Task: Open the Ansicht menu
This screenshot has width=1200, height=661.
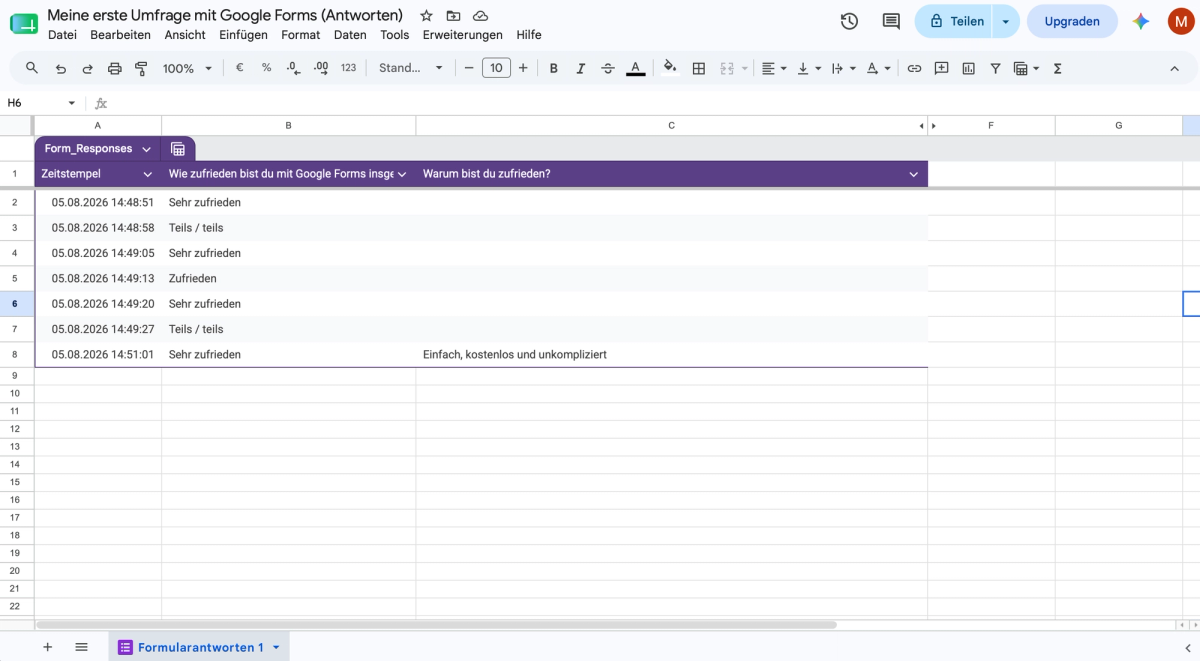Action: 185,35
